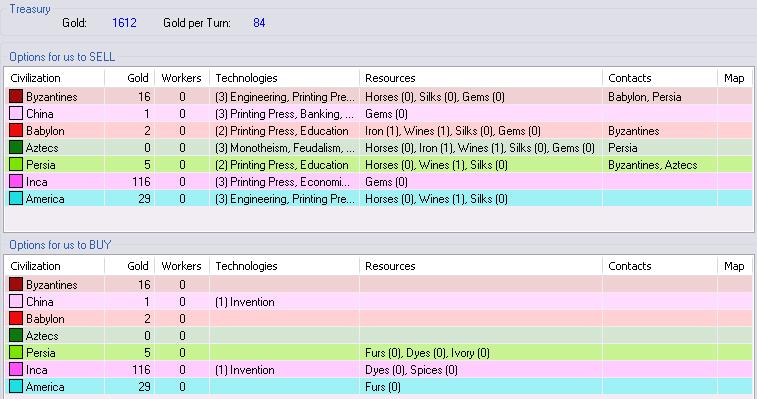
Task: Sort SELL list by Workers column header
Action: 182,78
